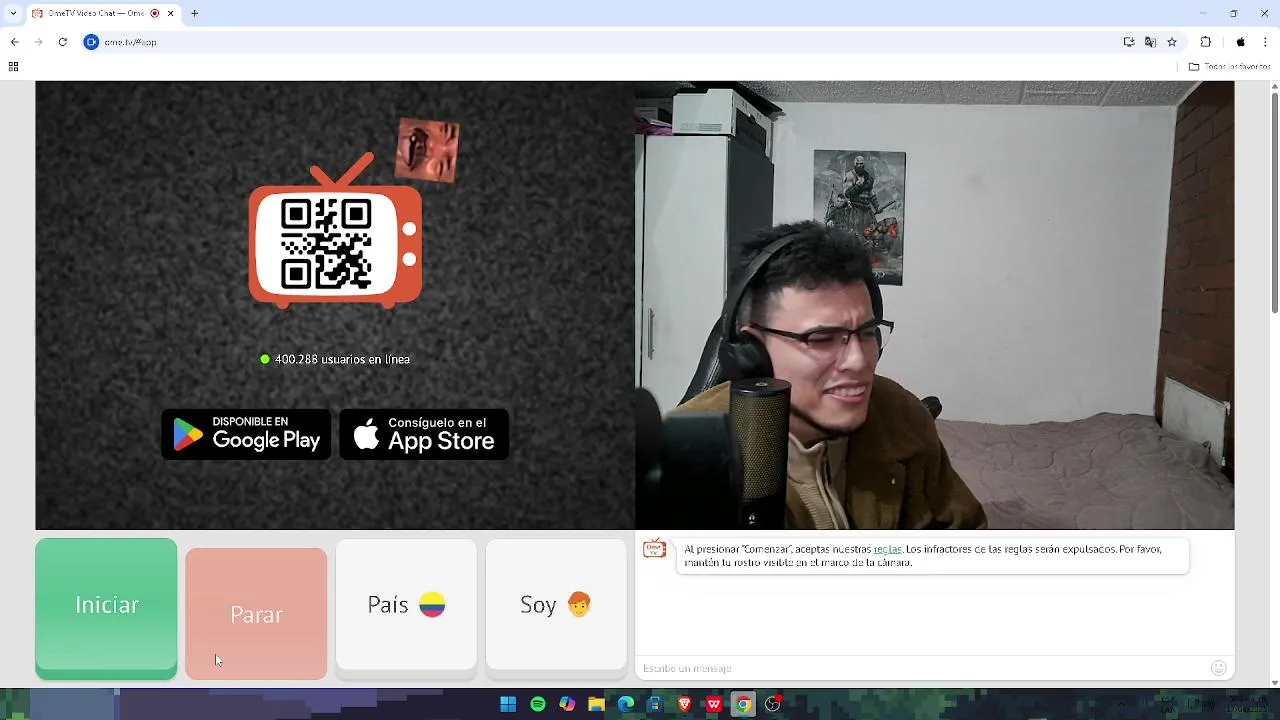The height and width of the screenshot is (720, 1280).
Task: Open the tab search dropdown arrow
Action: 13,13
